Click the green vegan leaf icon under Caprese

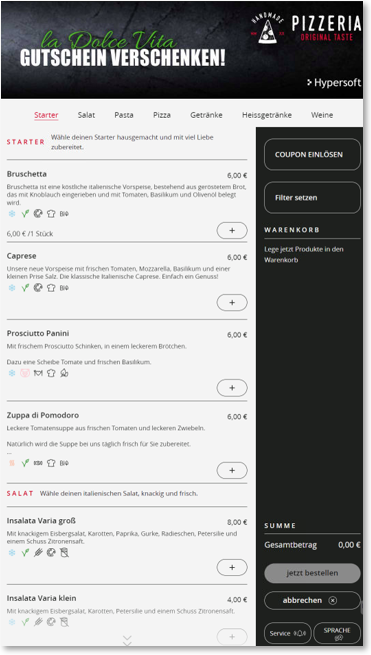pyautogui.click(x=25, y=288)
